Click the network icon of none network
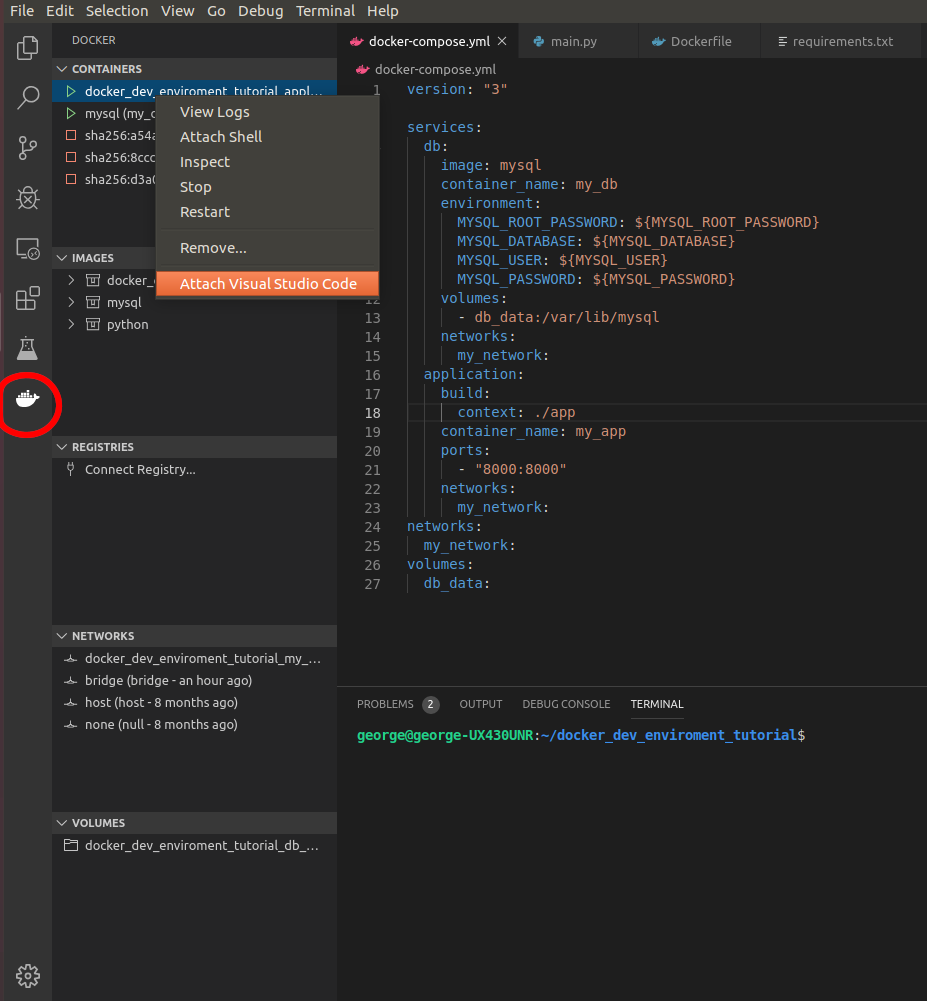 pyautogui.click(x=71, y=725)
